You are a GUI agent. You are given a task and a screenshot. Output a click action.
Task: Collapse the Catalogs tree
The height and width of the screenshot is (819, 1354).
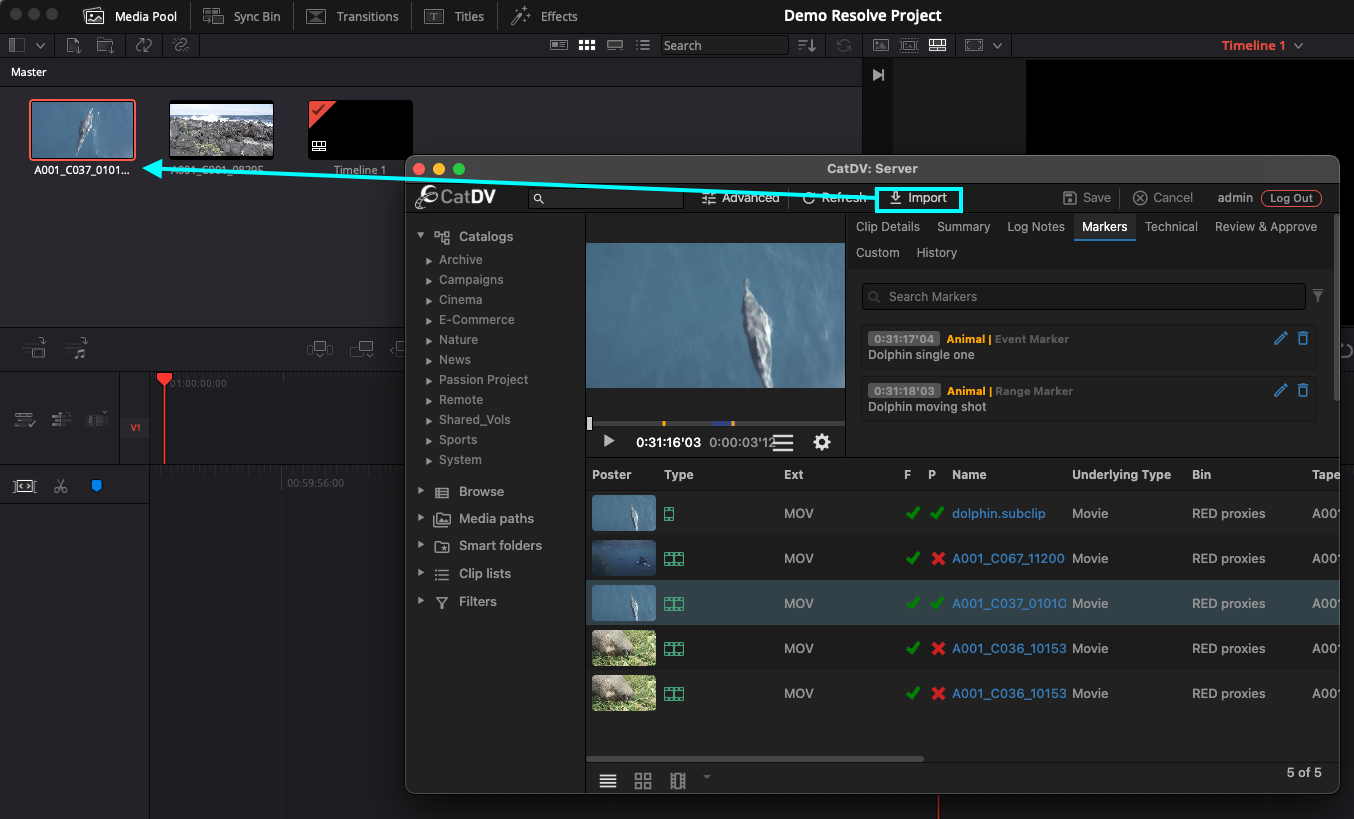(x=421, y=236)
